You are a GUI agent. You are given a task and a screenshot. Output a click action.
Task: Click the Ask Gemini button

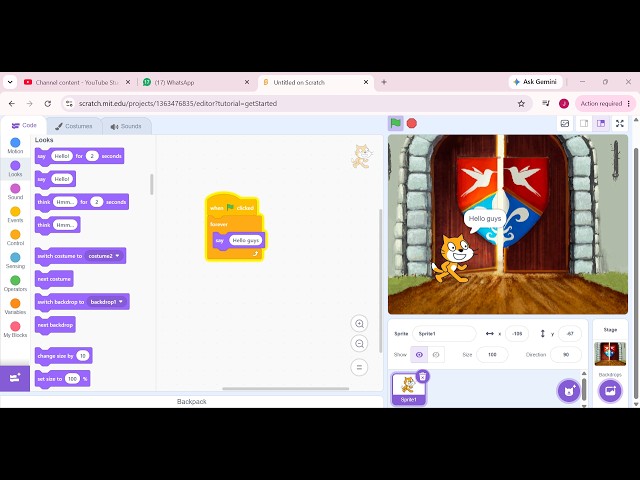coord(535,82)
